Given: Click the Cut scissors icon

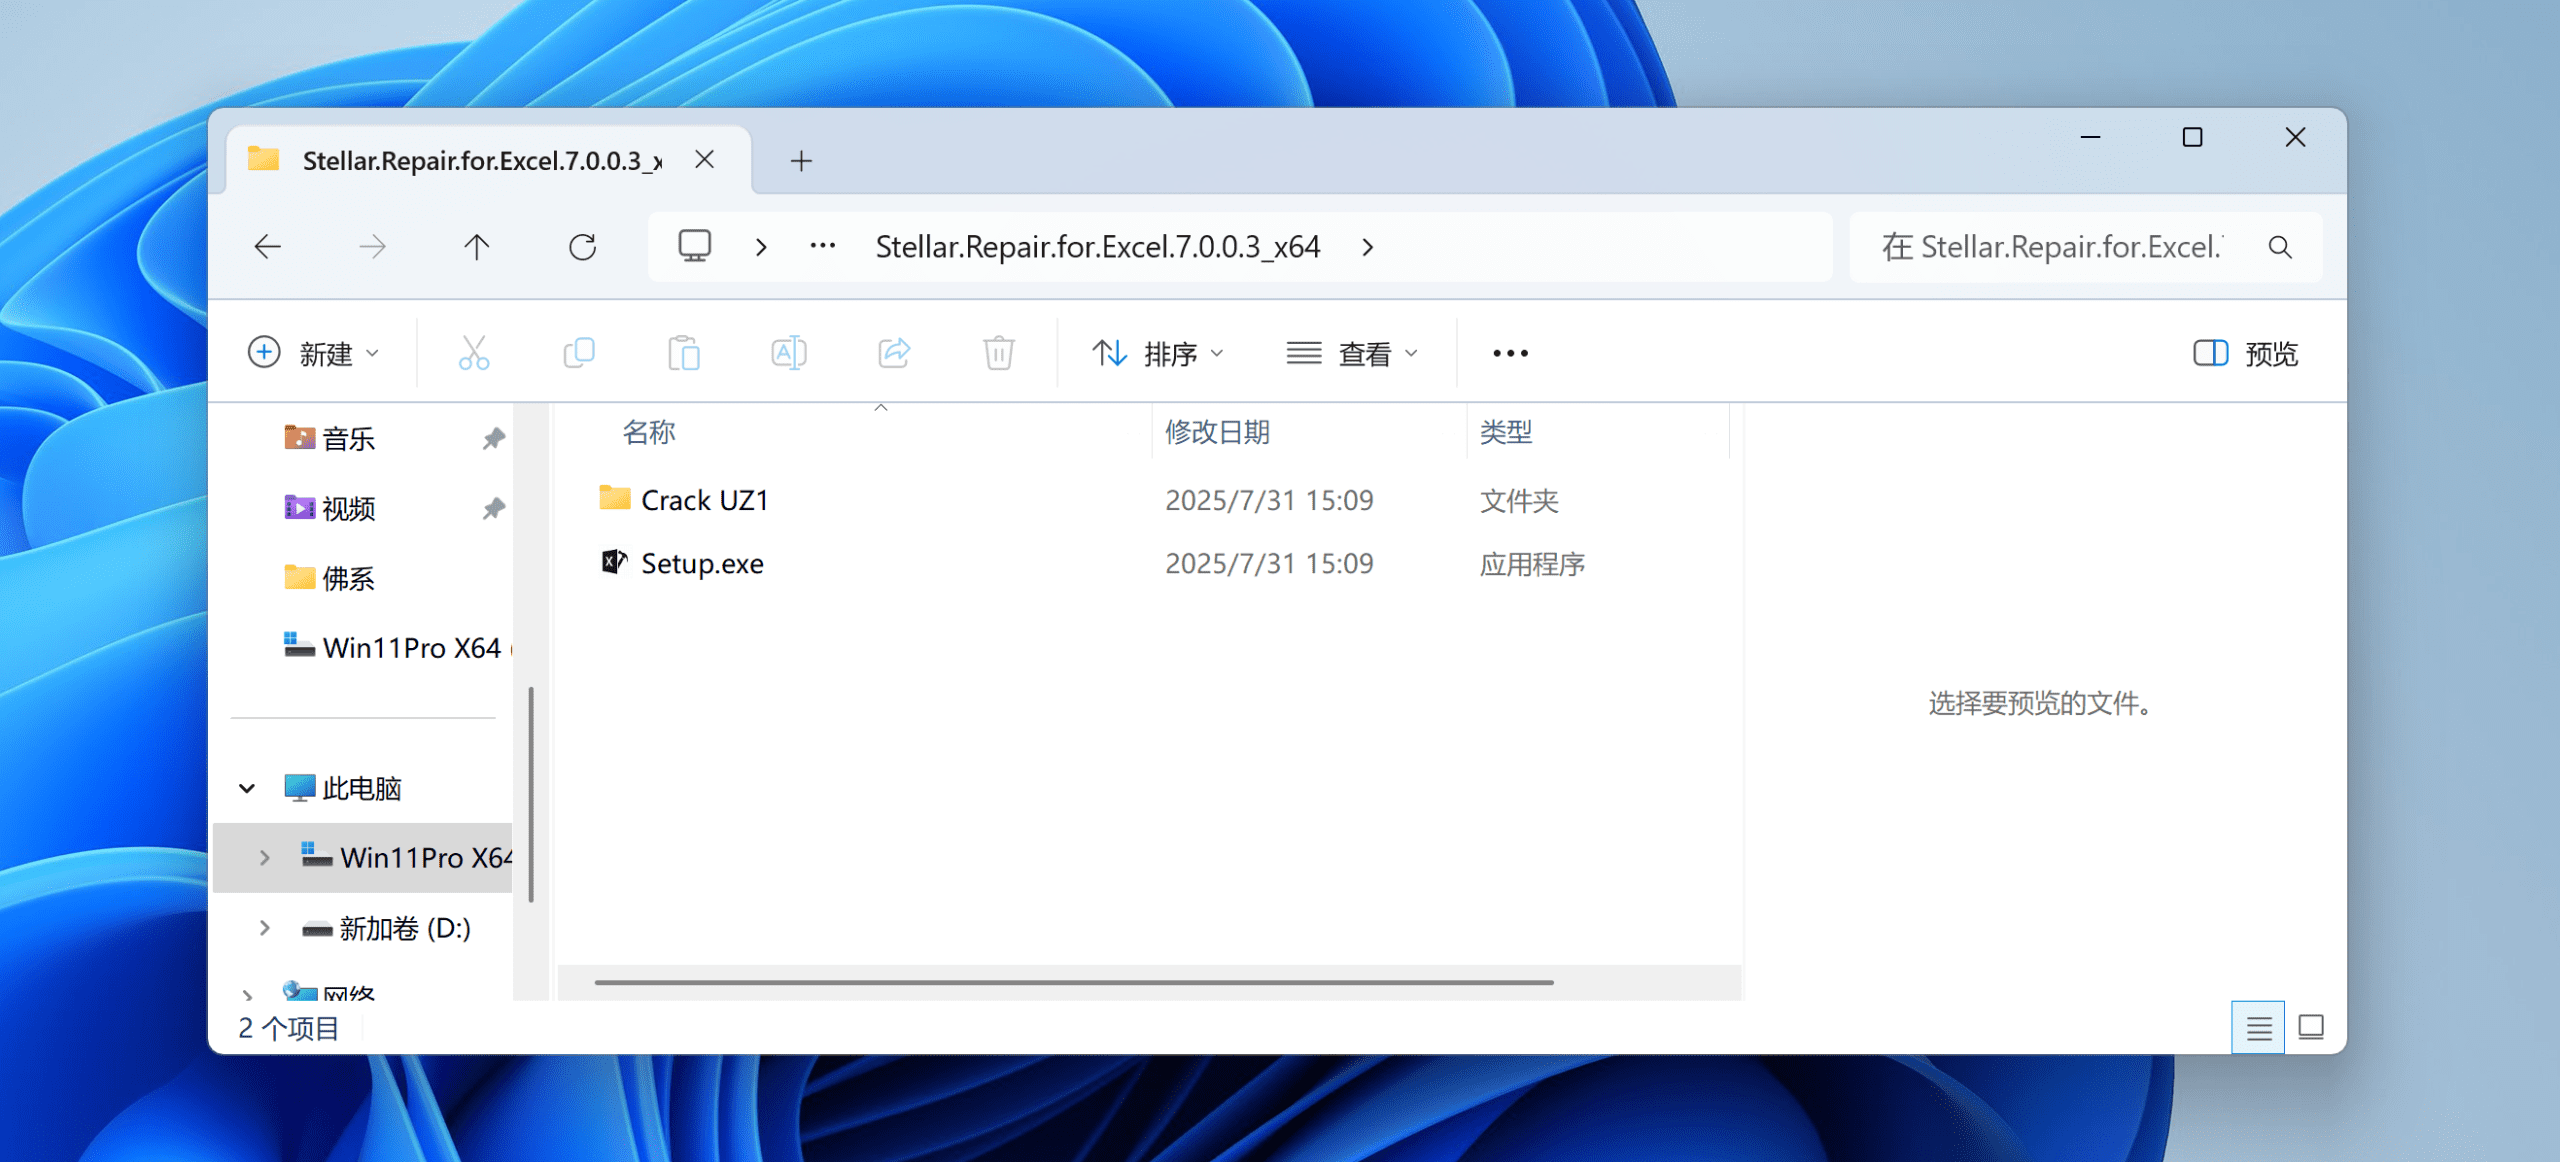Looking at the screenshot, I should 473,353.
